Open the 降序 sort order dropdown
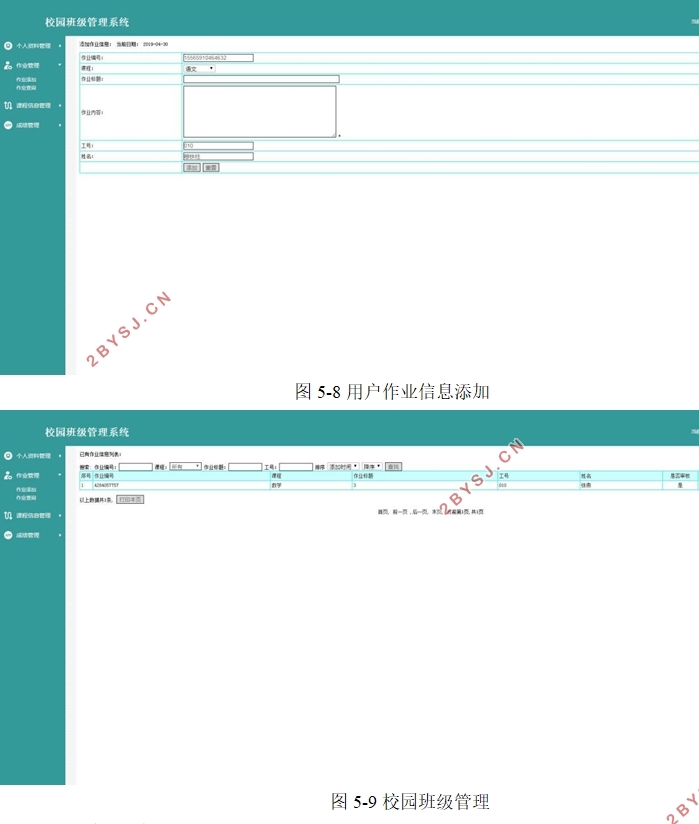Image resolution: width=699 pixels, height=824 pixels. click(x=372, y=466)
